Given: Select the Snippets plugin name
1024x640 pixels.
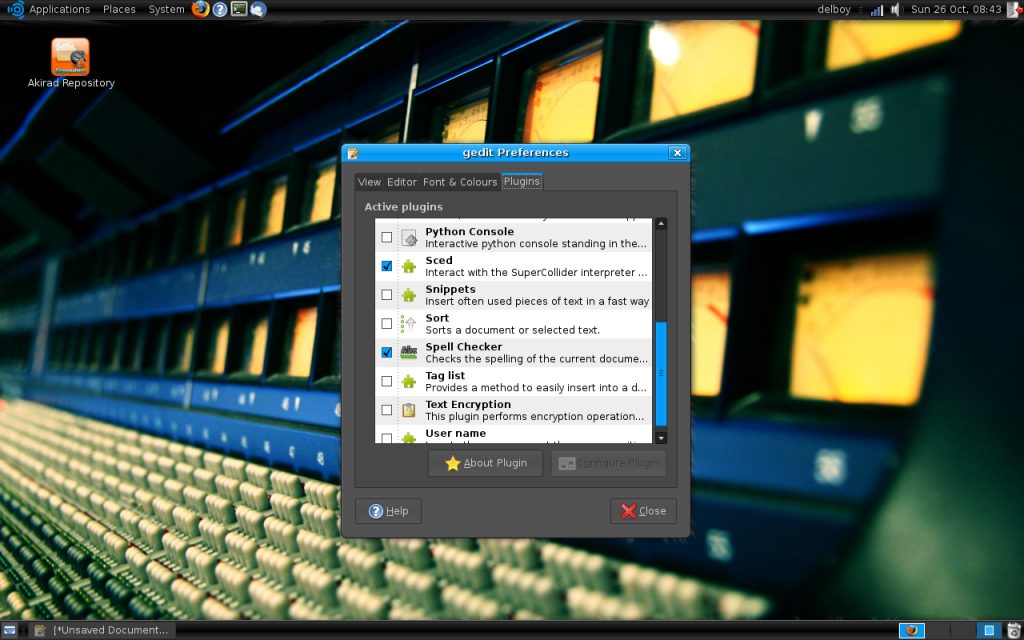Looking at the screenshot, I should tap(451, 289).
